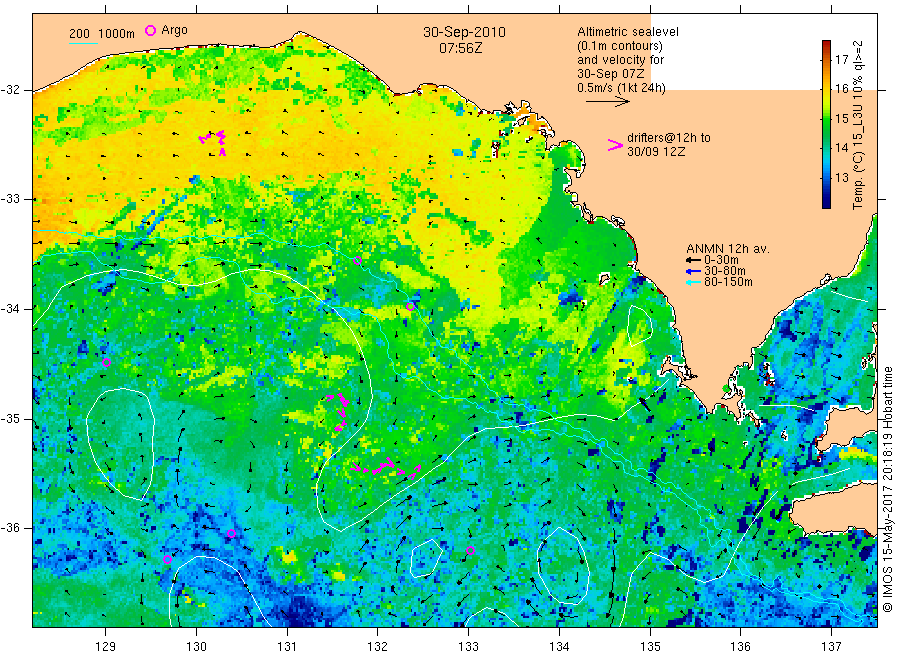Click the Argo float marker near 131.8, -33.5

[358, 260]
